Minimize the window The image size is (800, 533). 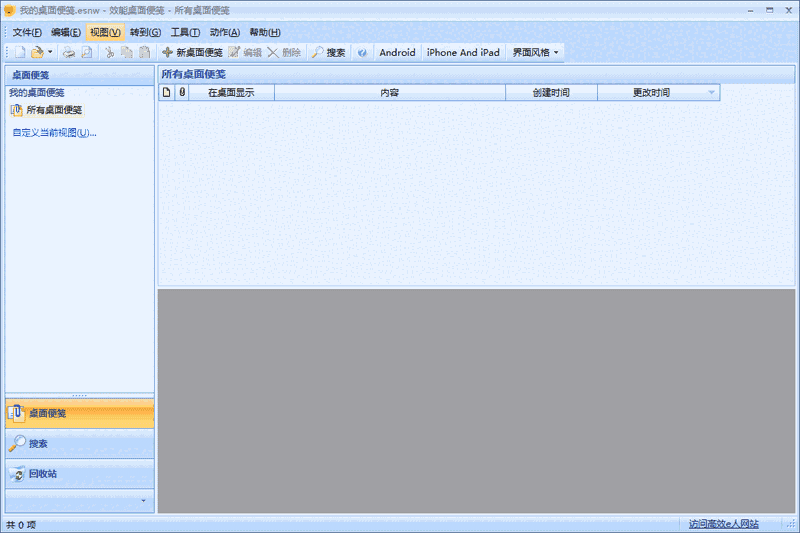751,10
